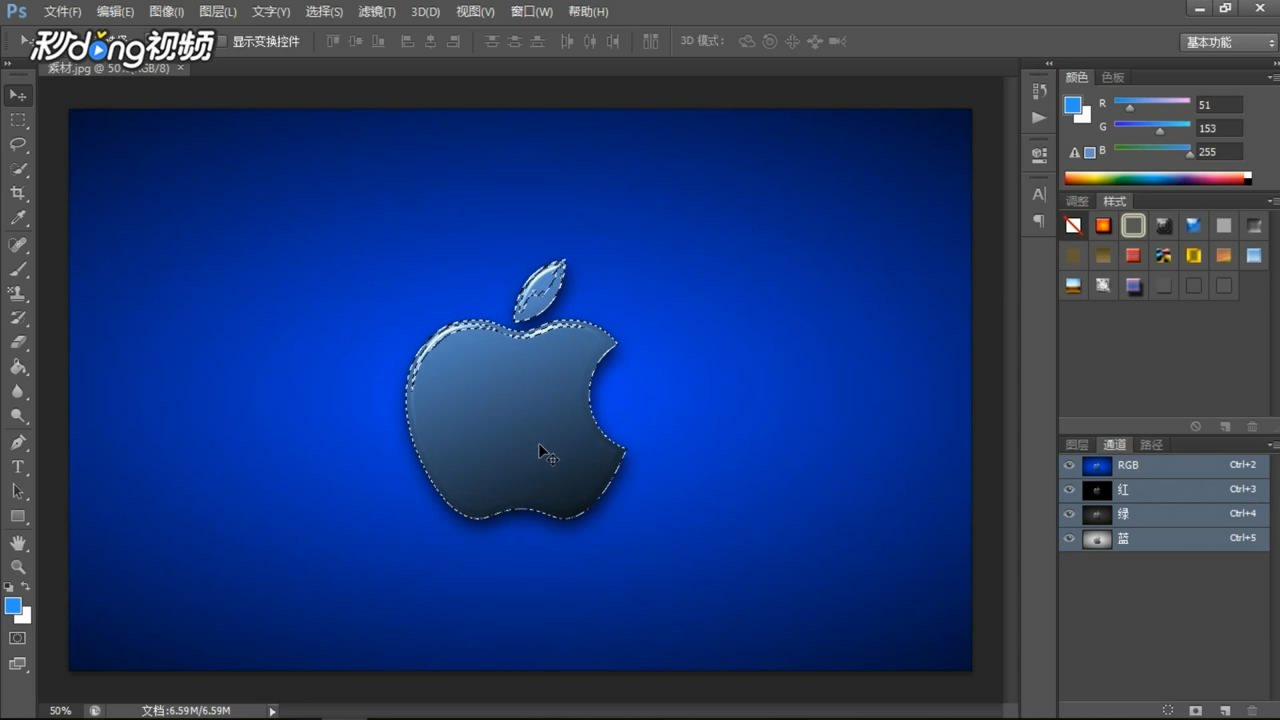Load channel as selection icon
The height and width of the screenshot is (720, 1280).
(x=1168, y=709)
